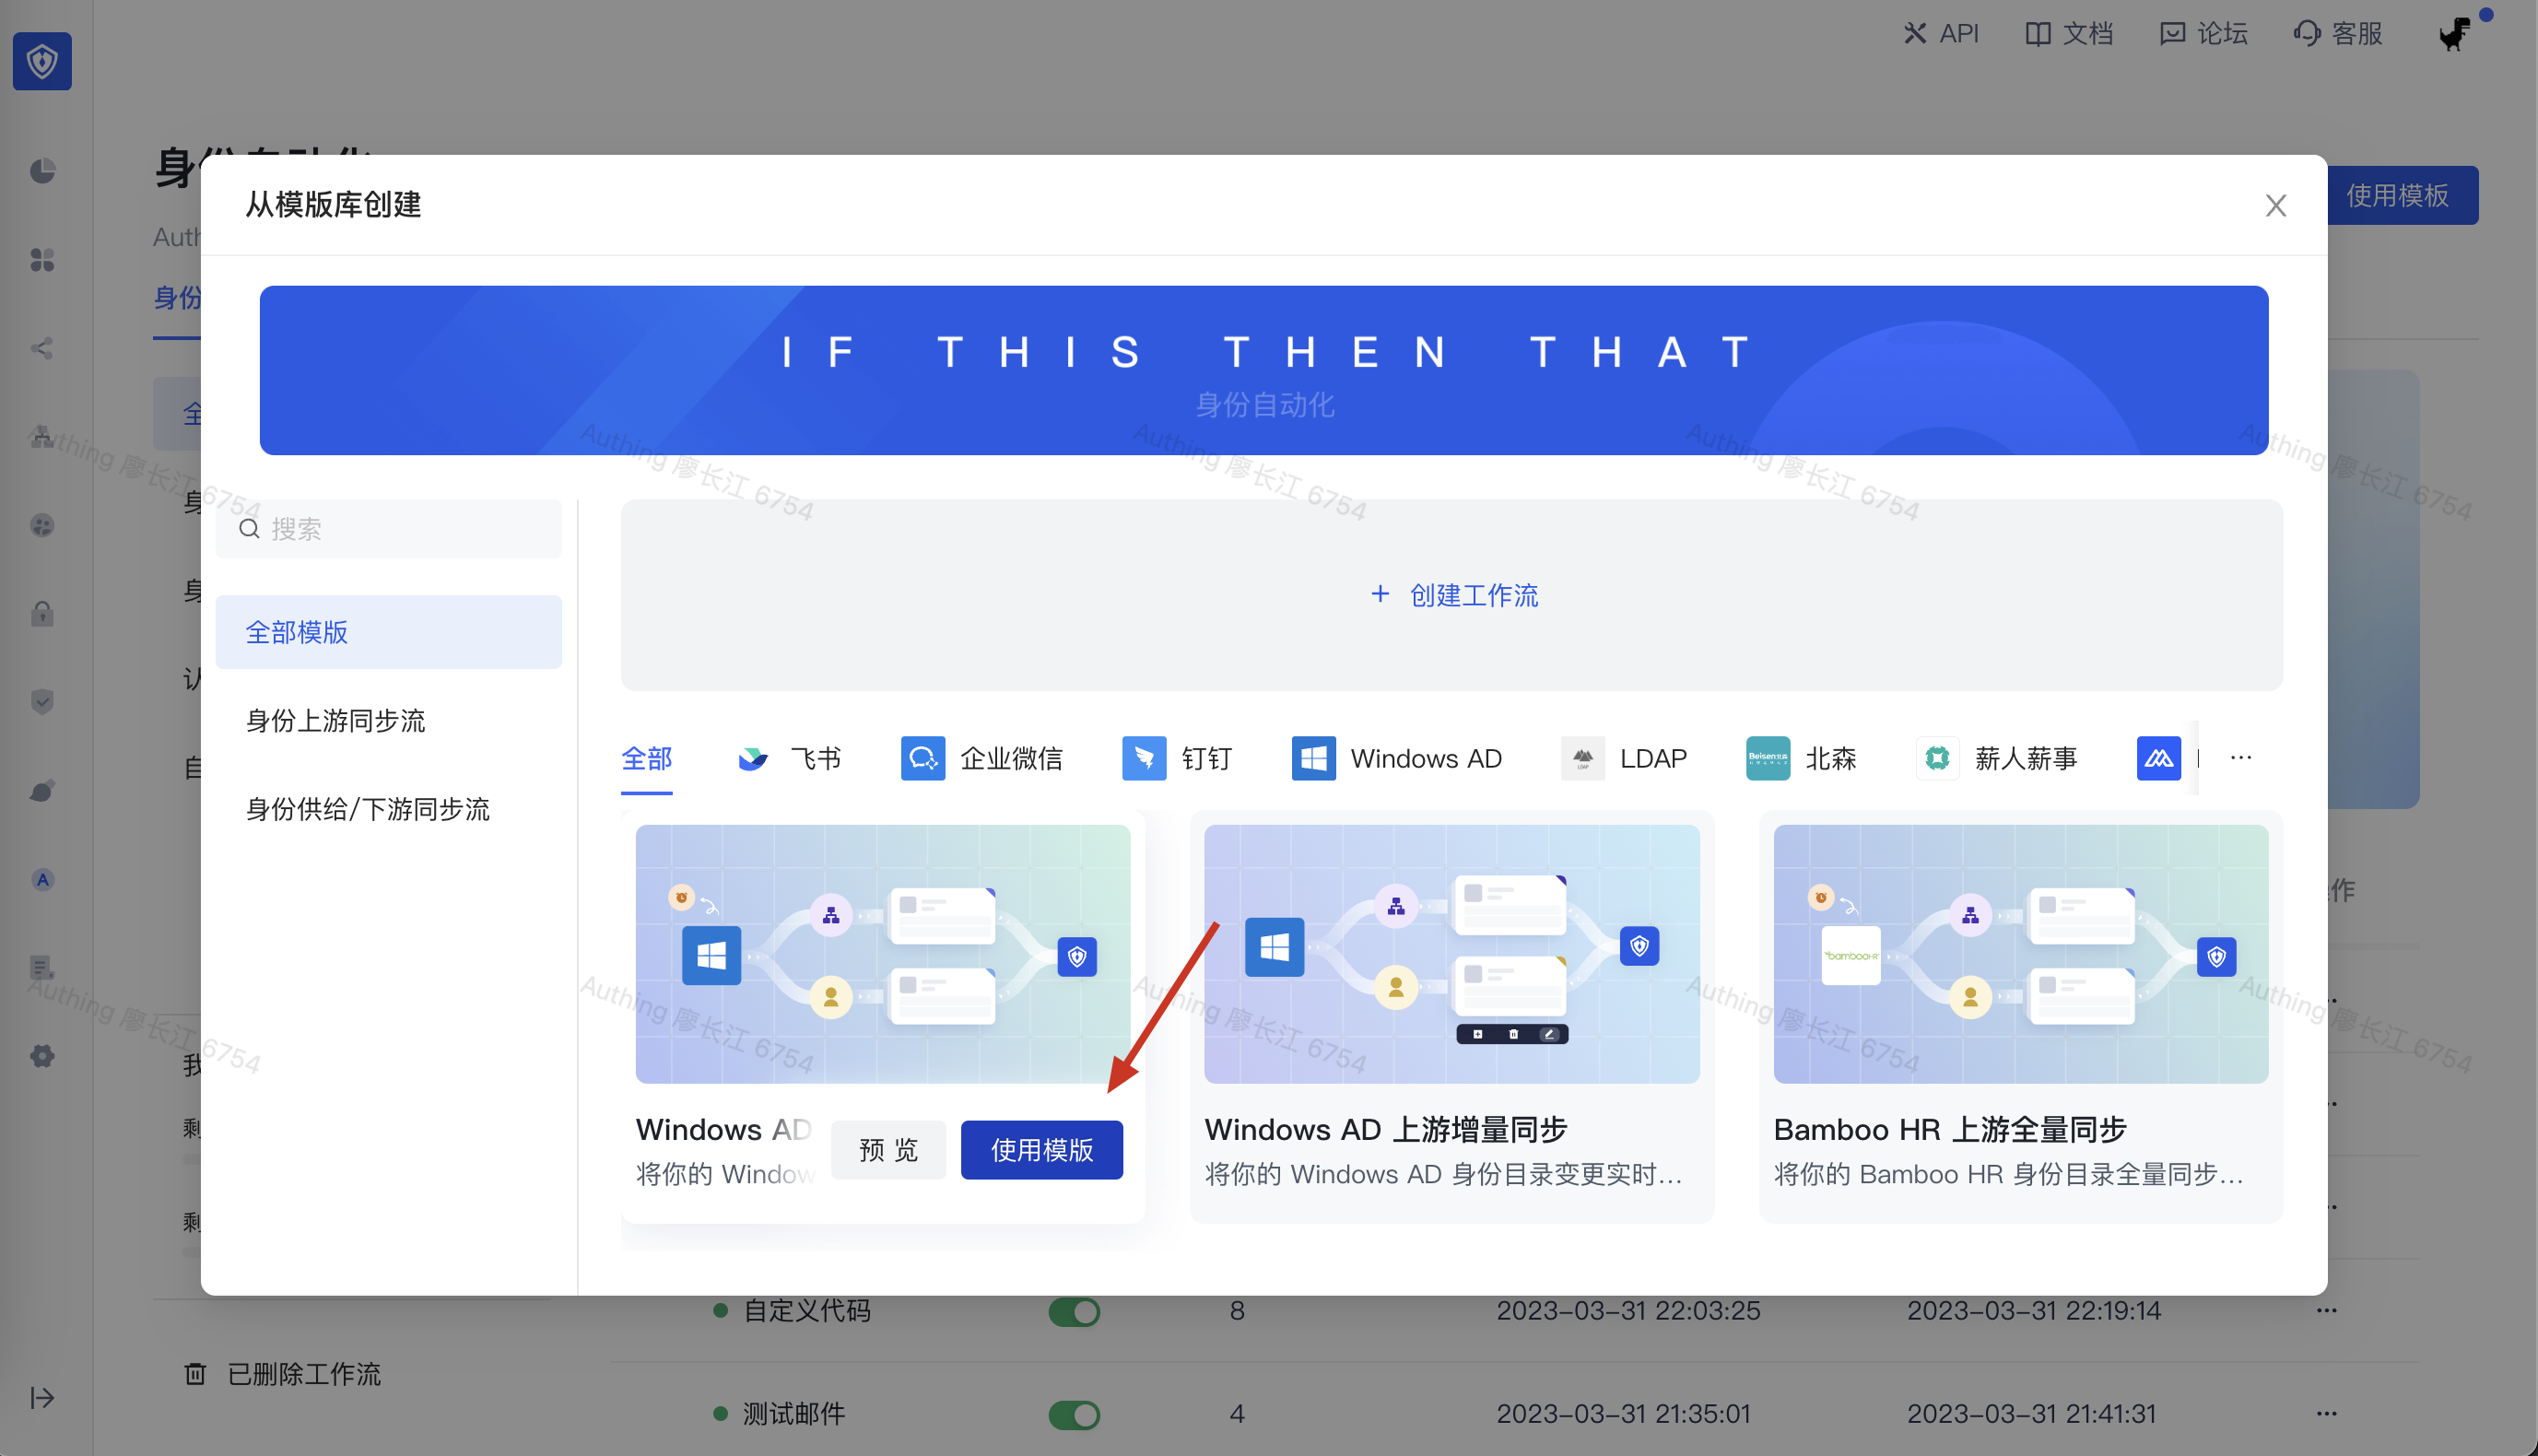Expand the sidebar with arrow icon
This screenshot has width=2538, height=1456.
coord(42,1397)
